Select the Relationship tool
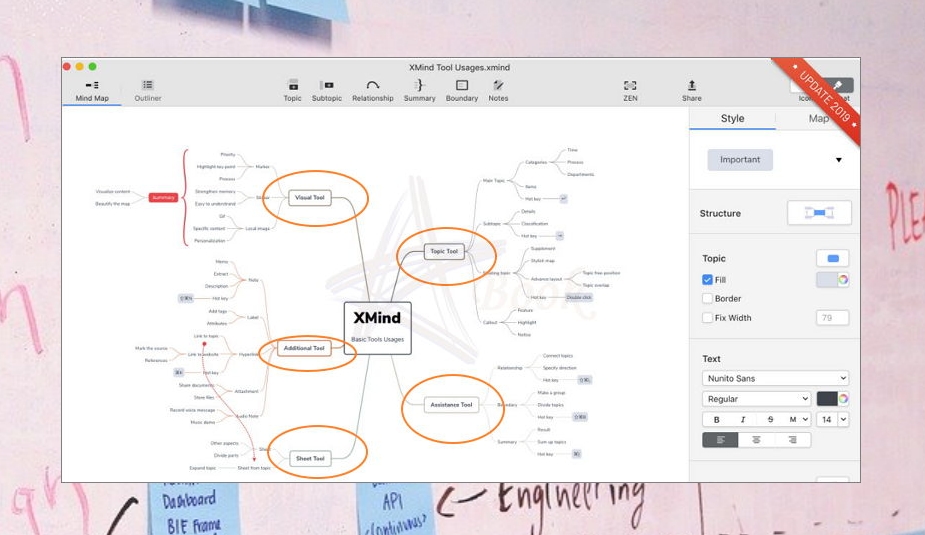The image size is (925, 535). 373,91
